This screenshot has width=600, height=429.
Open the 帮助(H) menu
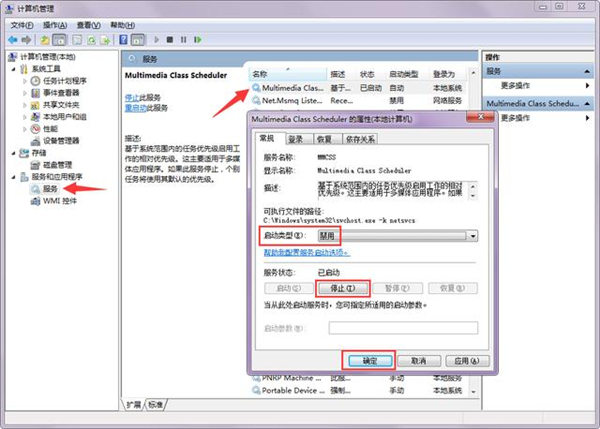click(x=122, y=25)
